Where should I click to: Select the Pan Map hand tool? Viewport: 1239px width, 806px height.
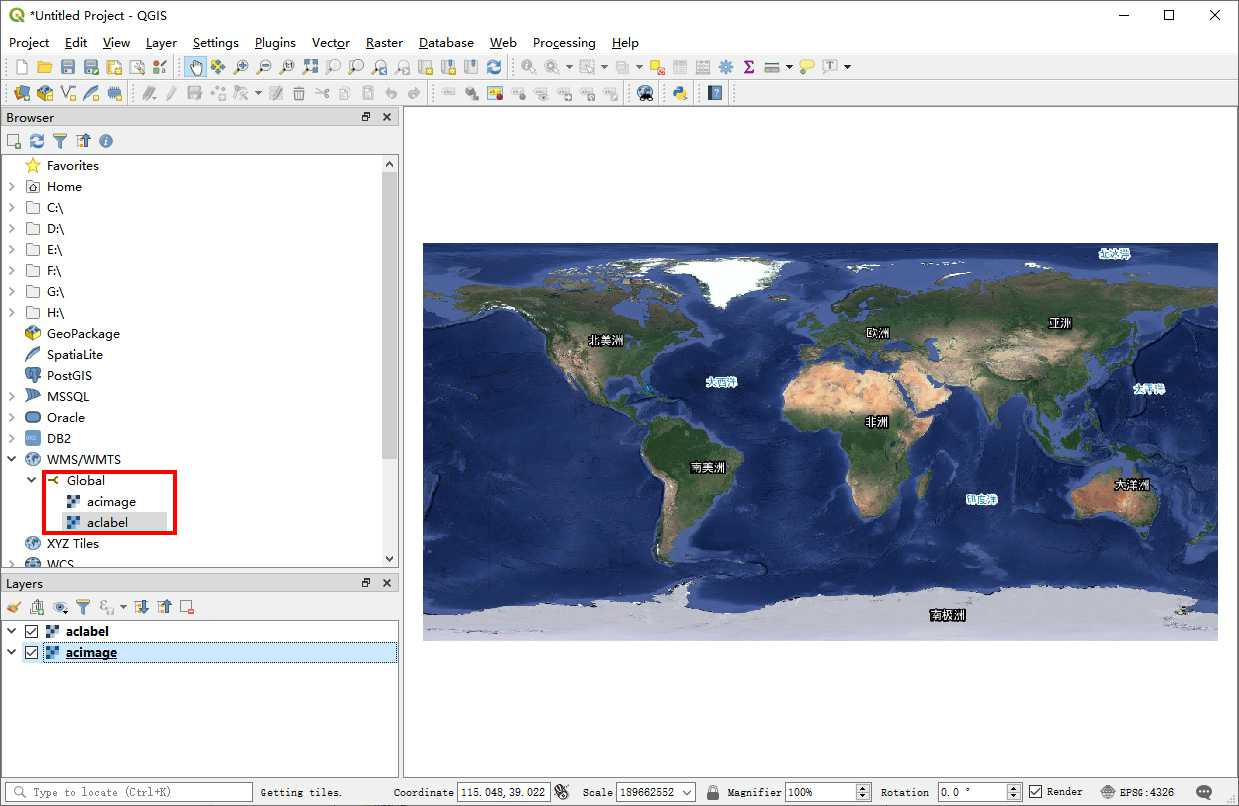[195, 67]
